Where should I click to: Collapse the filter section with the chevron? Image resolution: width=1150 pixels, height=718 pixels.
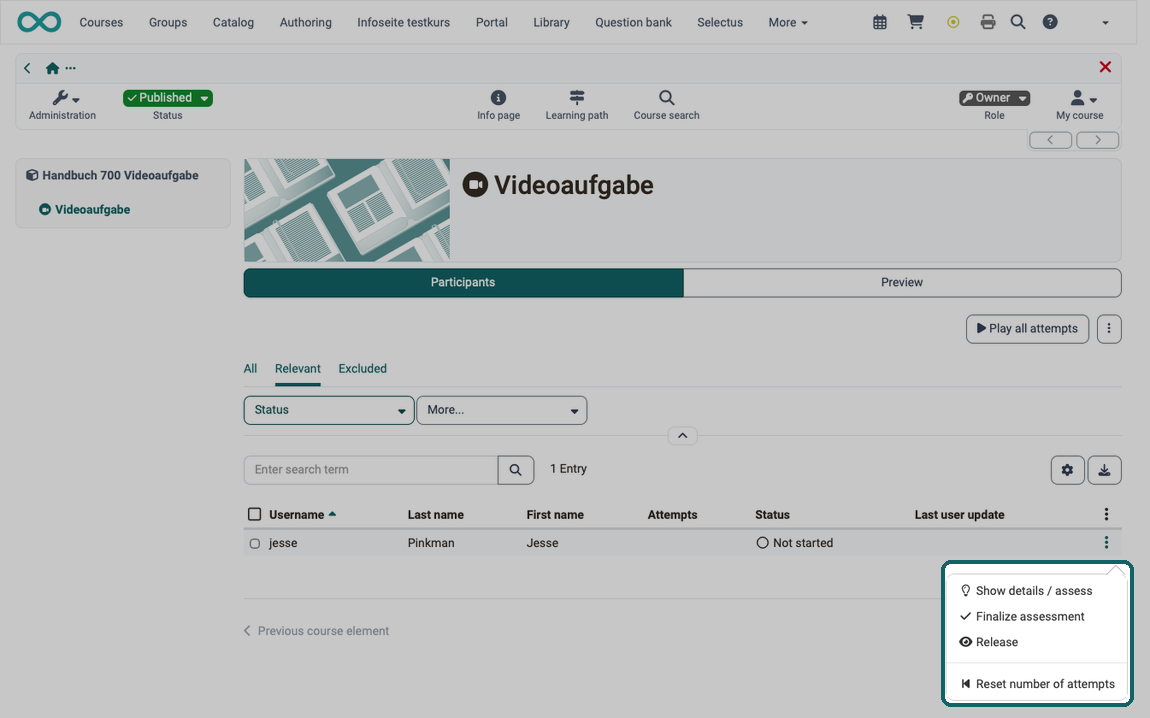(x=682, y=436)
